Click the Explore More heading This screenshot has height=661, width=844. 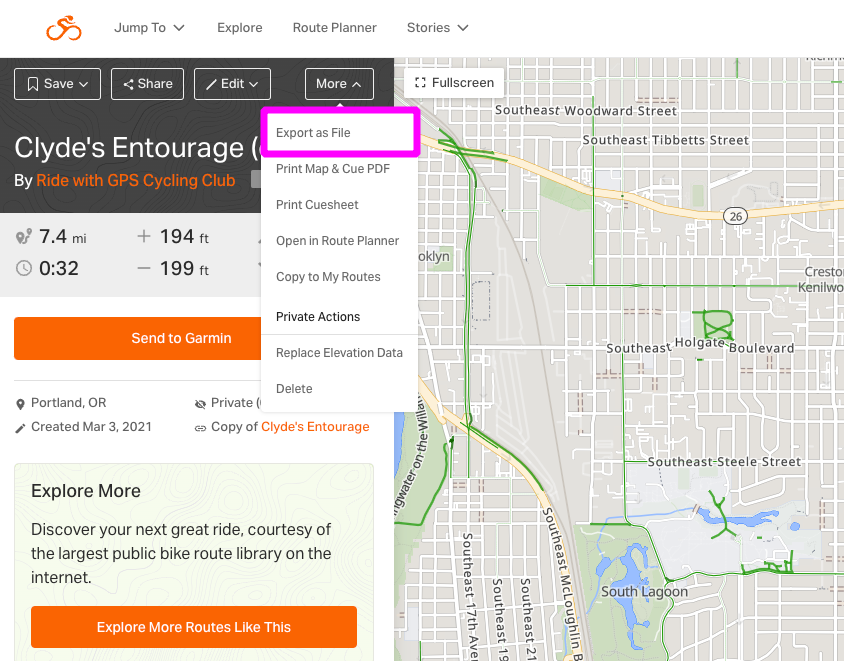point(86,491)
